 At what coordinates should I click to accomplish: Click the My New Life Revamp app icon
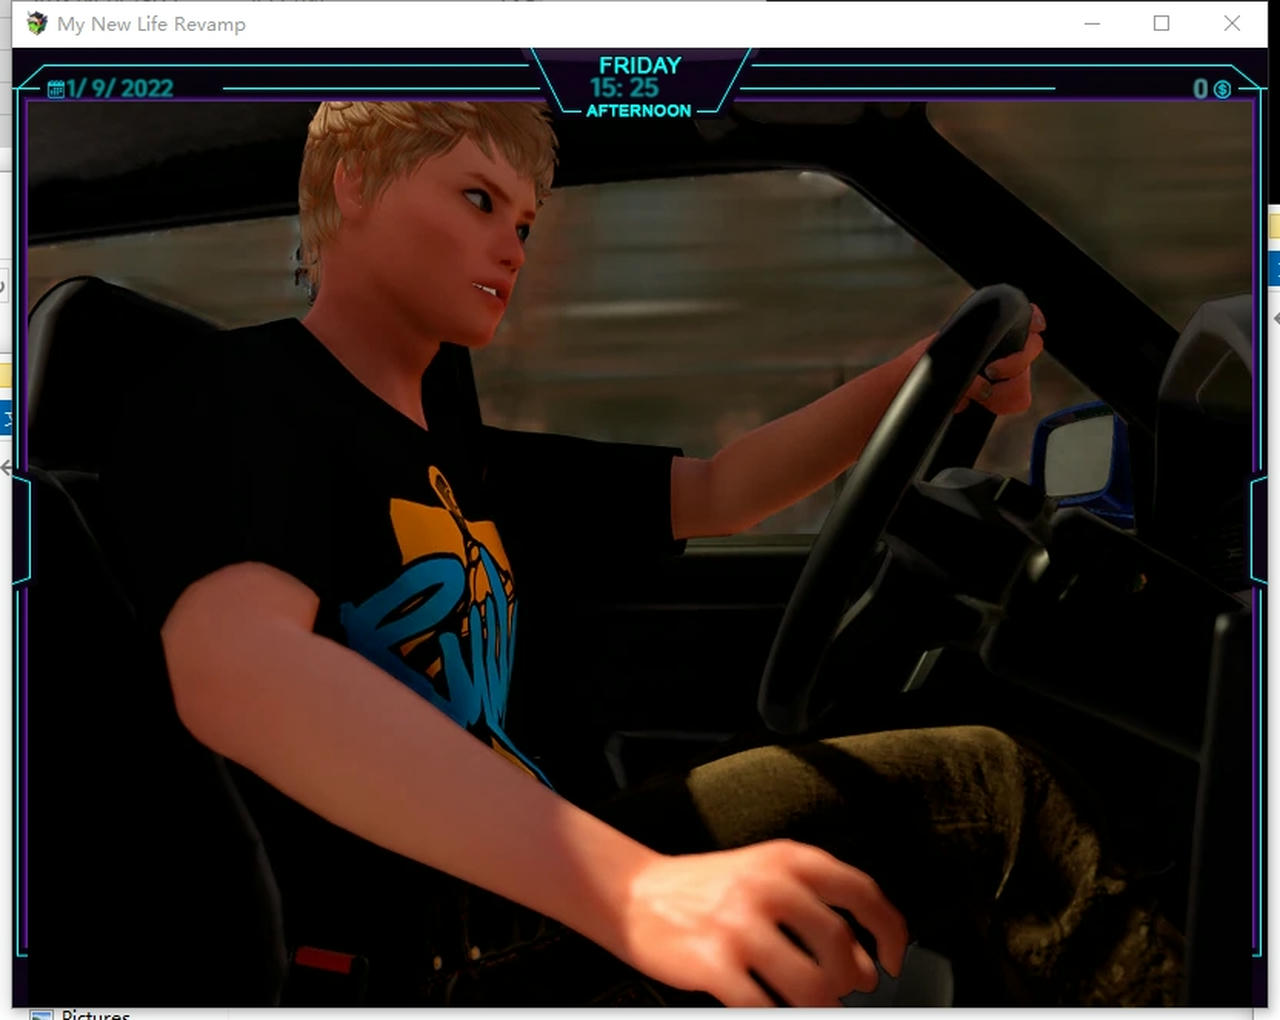click(x=37, y=24)
